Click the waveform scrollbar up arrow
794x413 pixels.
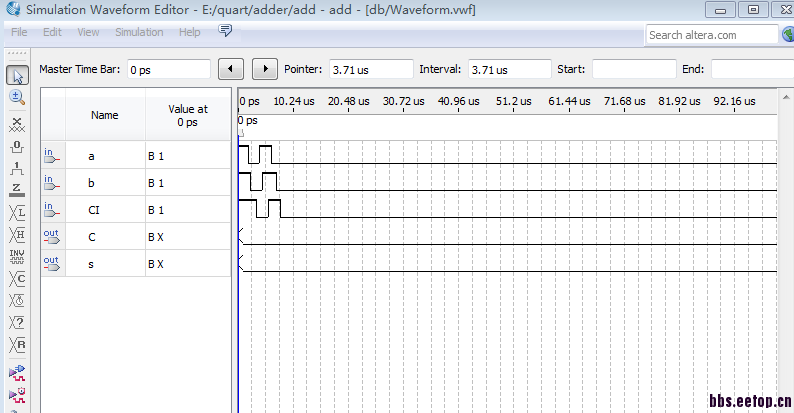coord(786,97)
